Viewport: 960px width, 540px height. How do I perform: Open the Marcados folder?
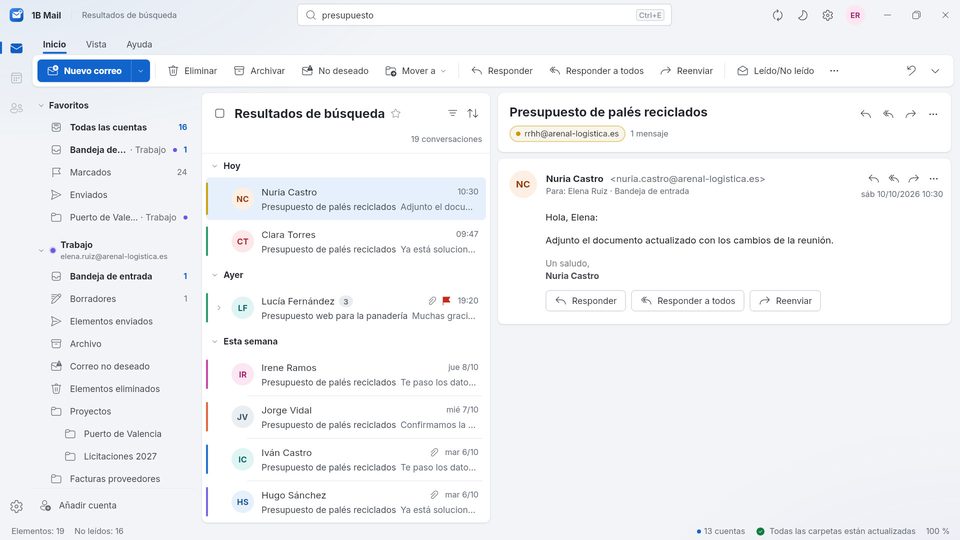[x=118, y=173]
